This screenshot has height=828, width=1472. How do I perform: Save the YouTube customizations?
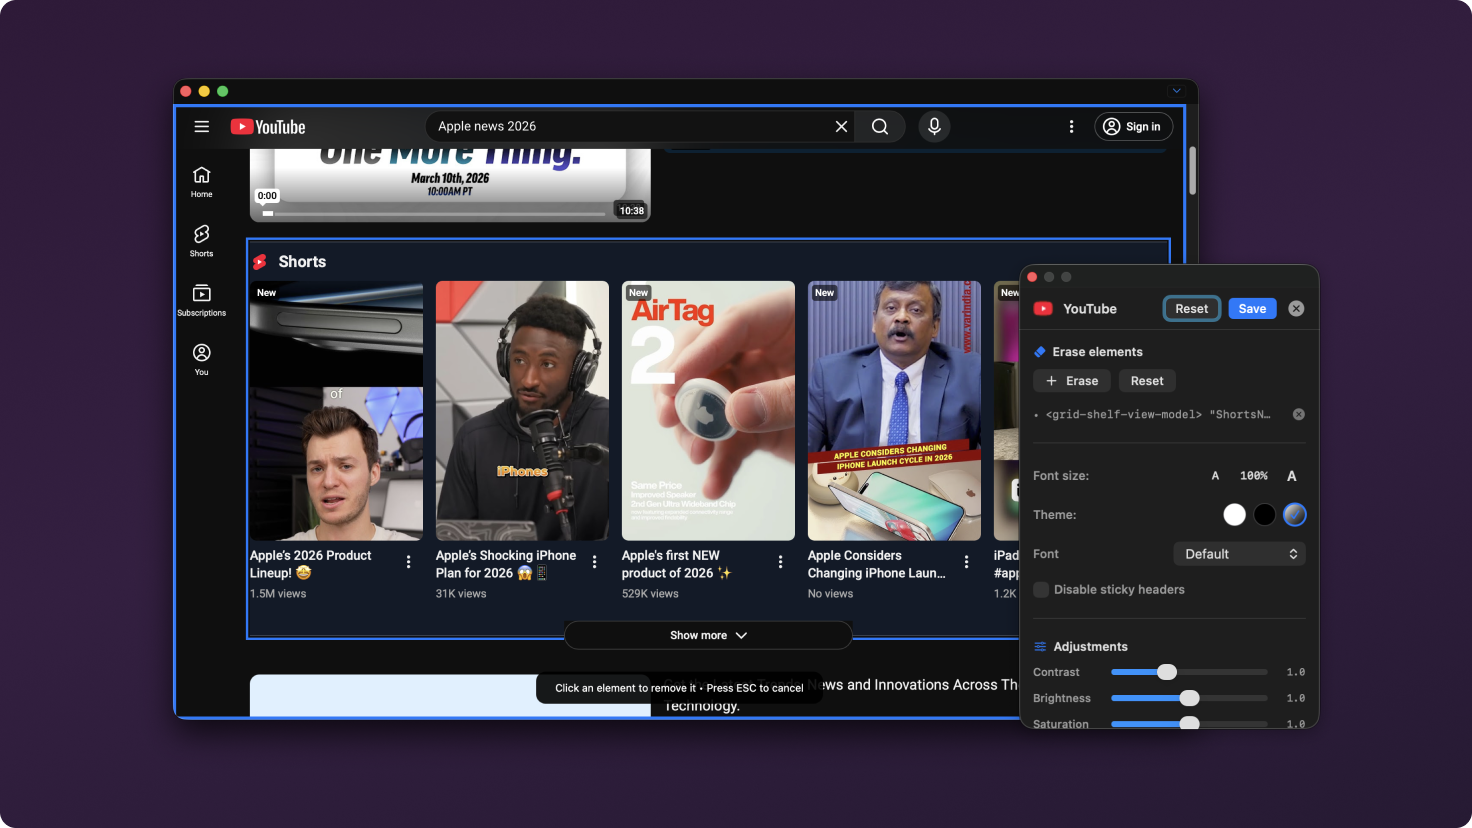click(1252, 309)
